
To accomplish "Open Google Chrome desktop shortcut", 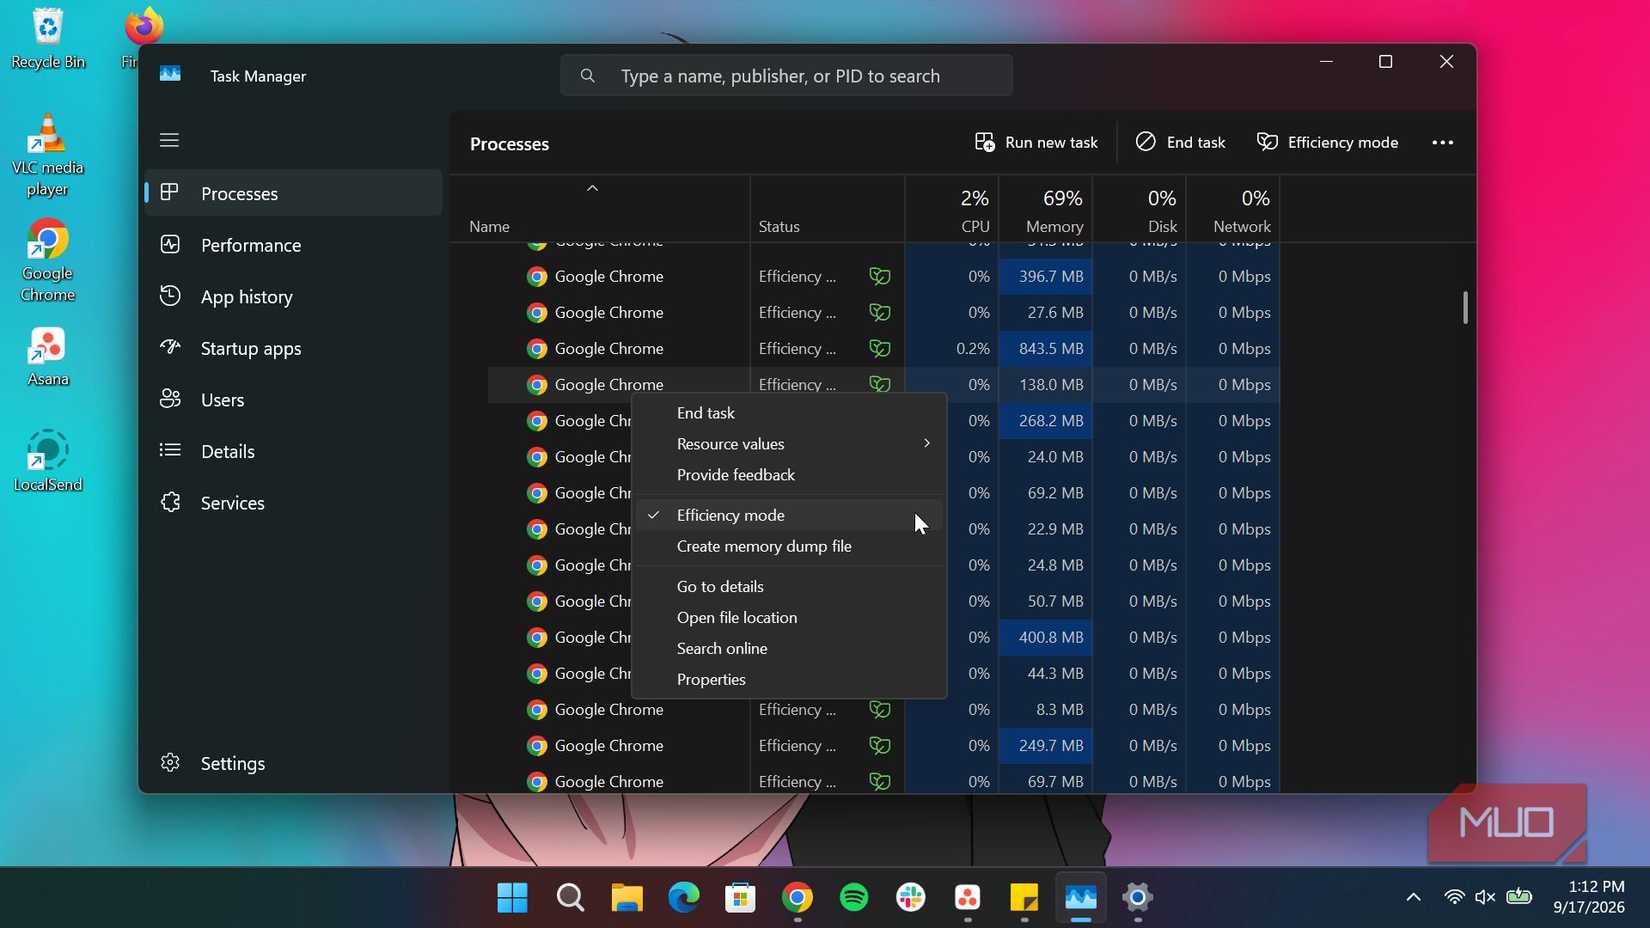I will pos(47,260).
